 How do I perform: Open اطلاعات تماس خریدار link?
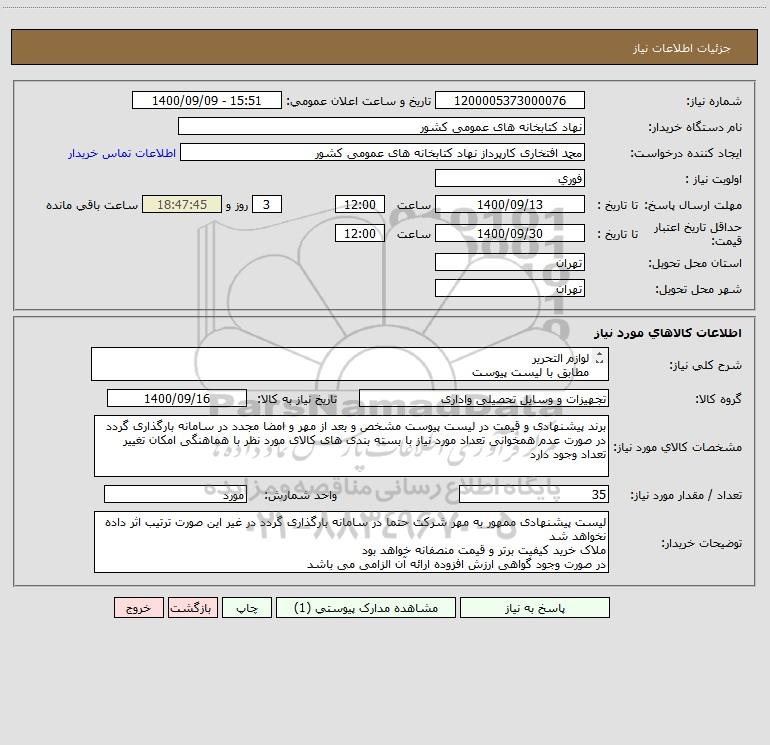point(122,153)
